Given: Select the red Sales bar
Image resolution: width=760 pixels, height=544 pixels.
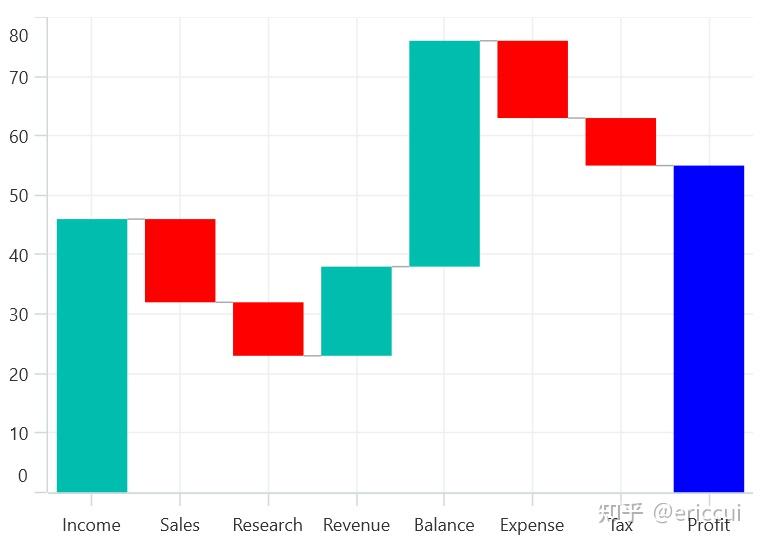Looking at the screenshot, I should (x=180, y=260).
